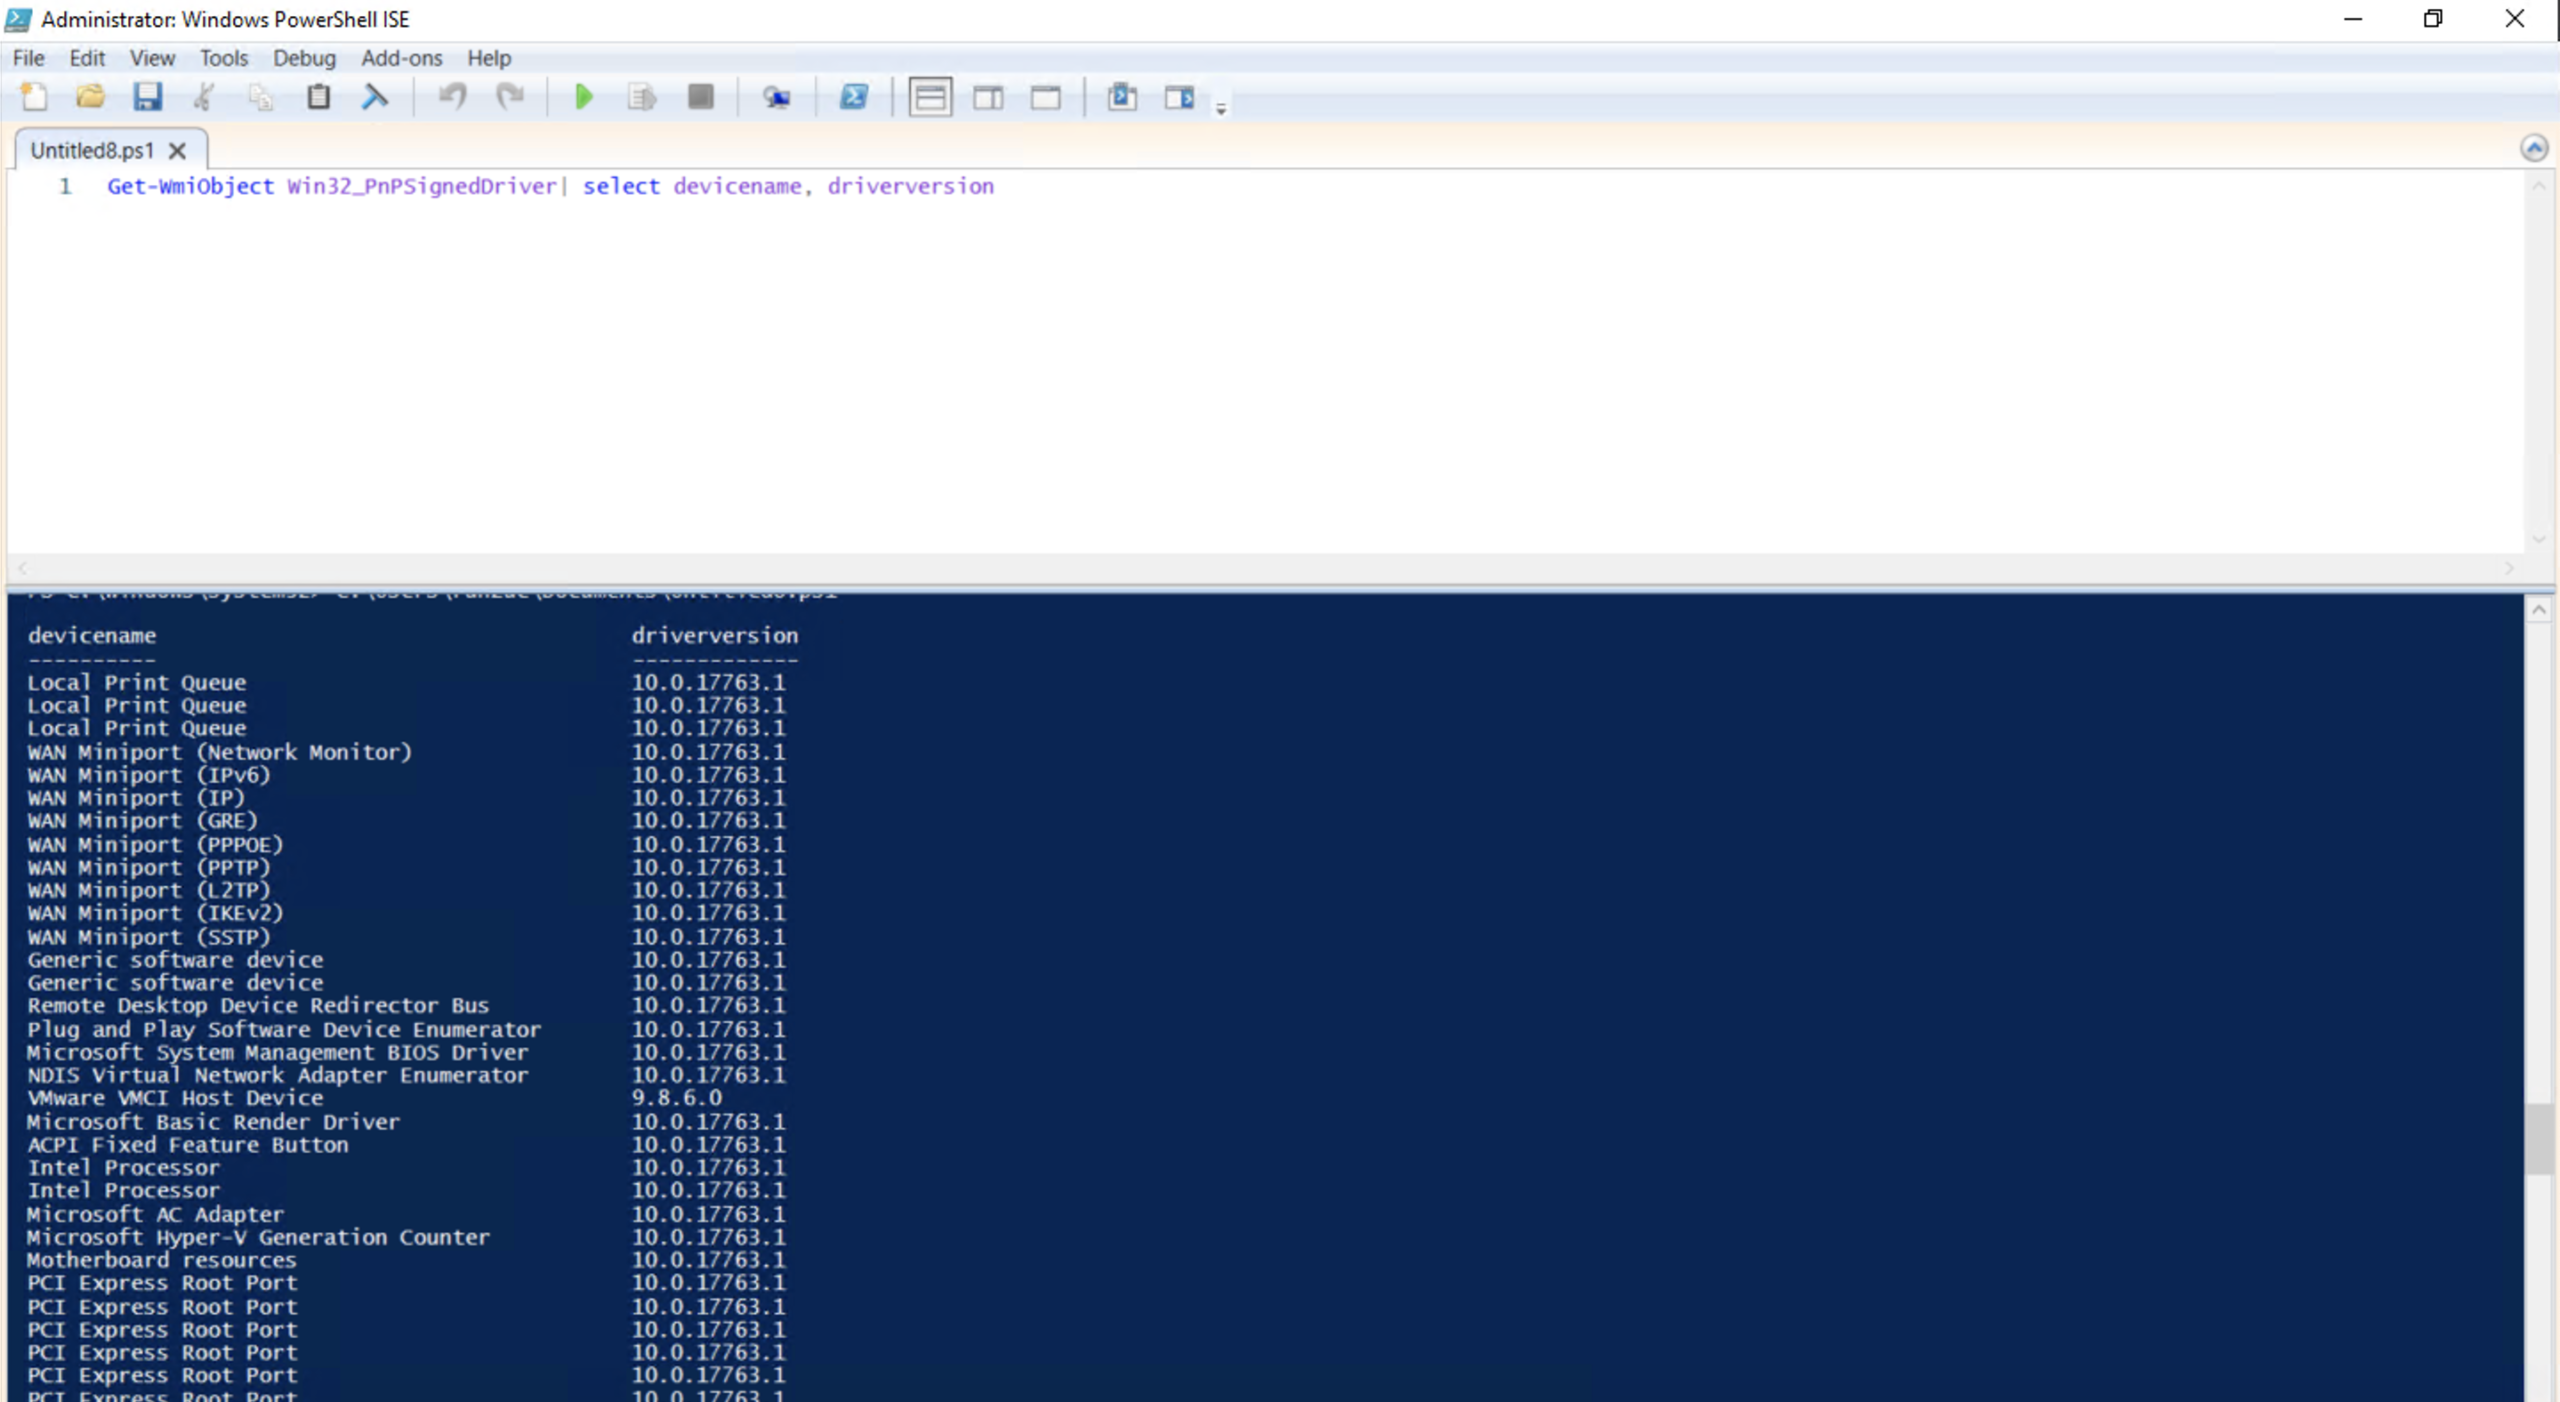Select the Untitled8.ps1 tab
The height and width of the screenshot is (1402, 2560).
click(90, 150)
